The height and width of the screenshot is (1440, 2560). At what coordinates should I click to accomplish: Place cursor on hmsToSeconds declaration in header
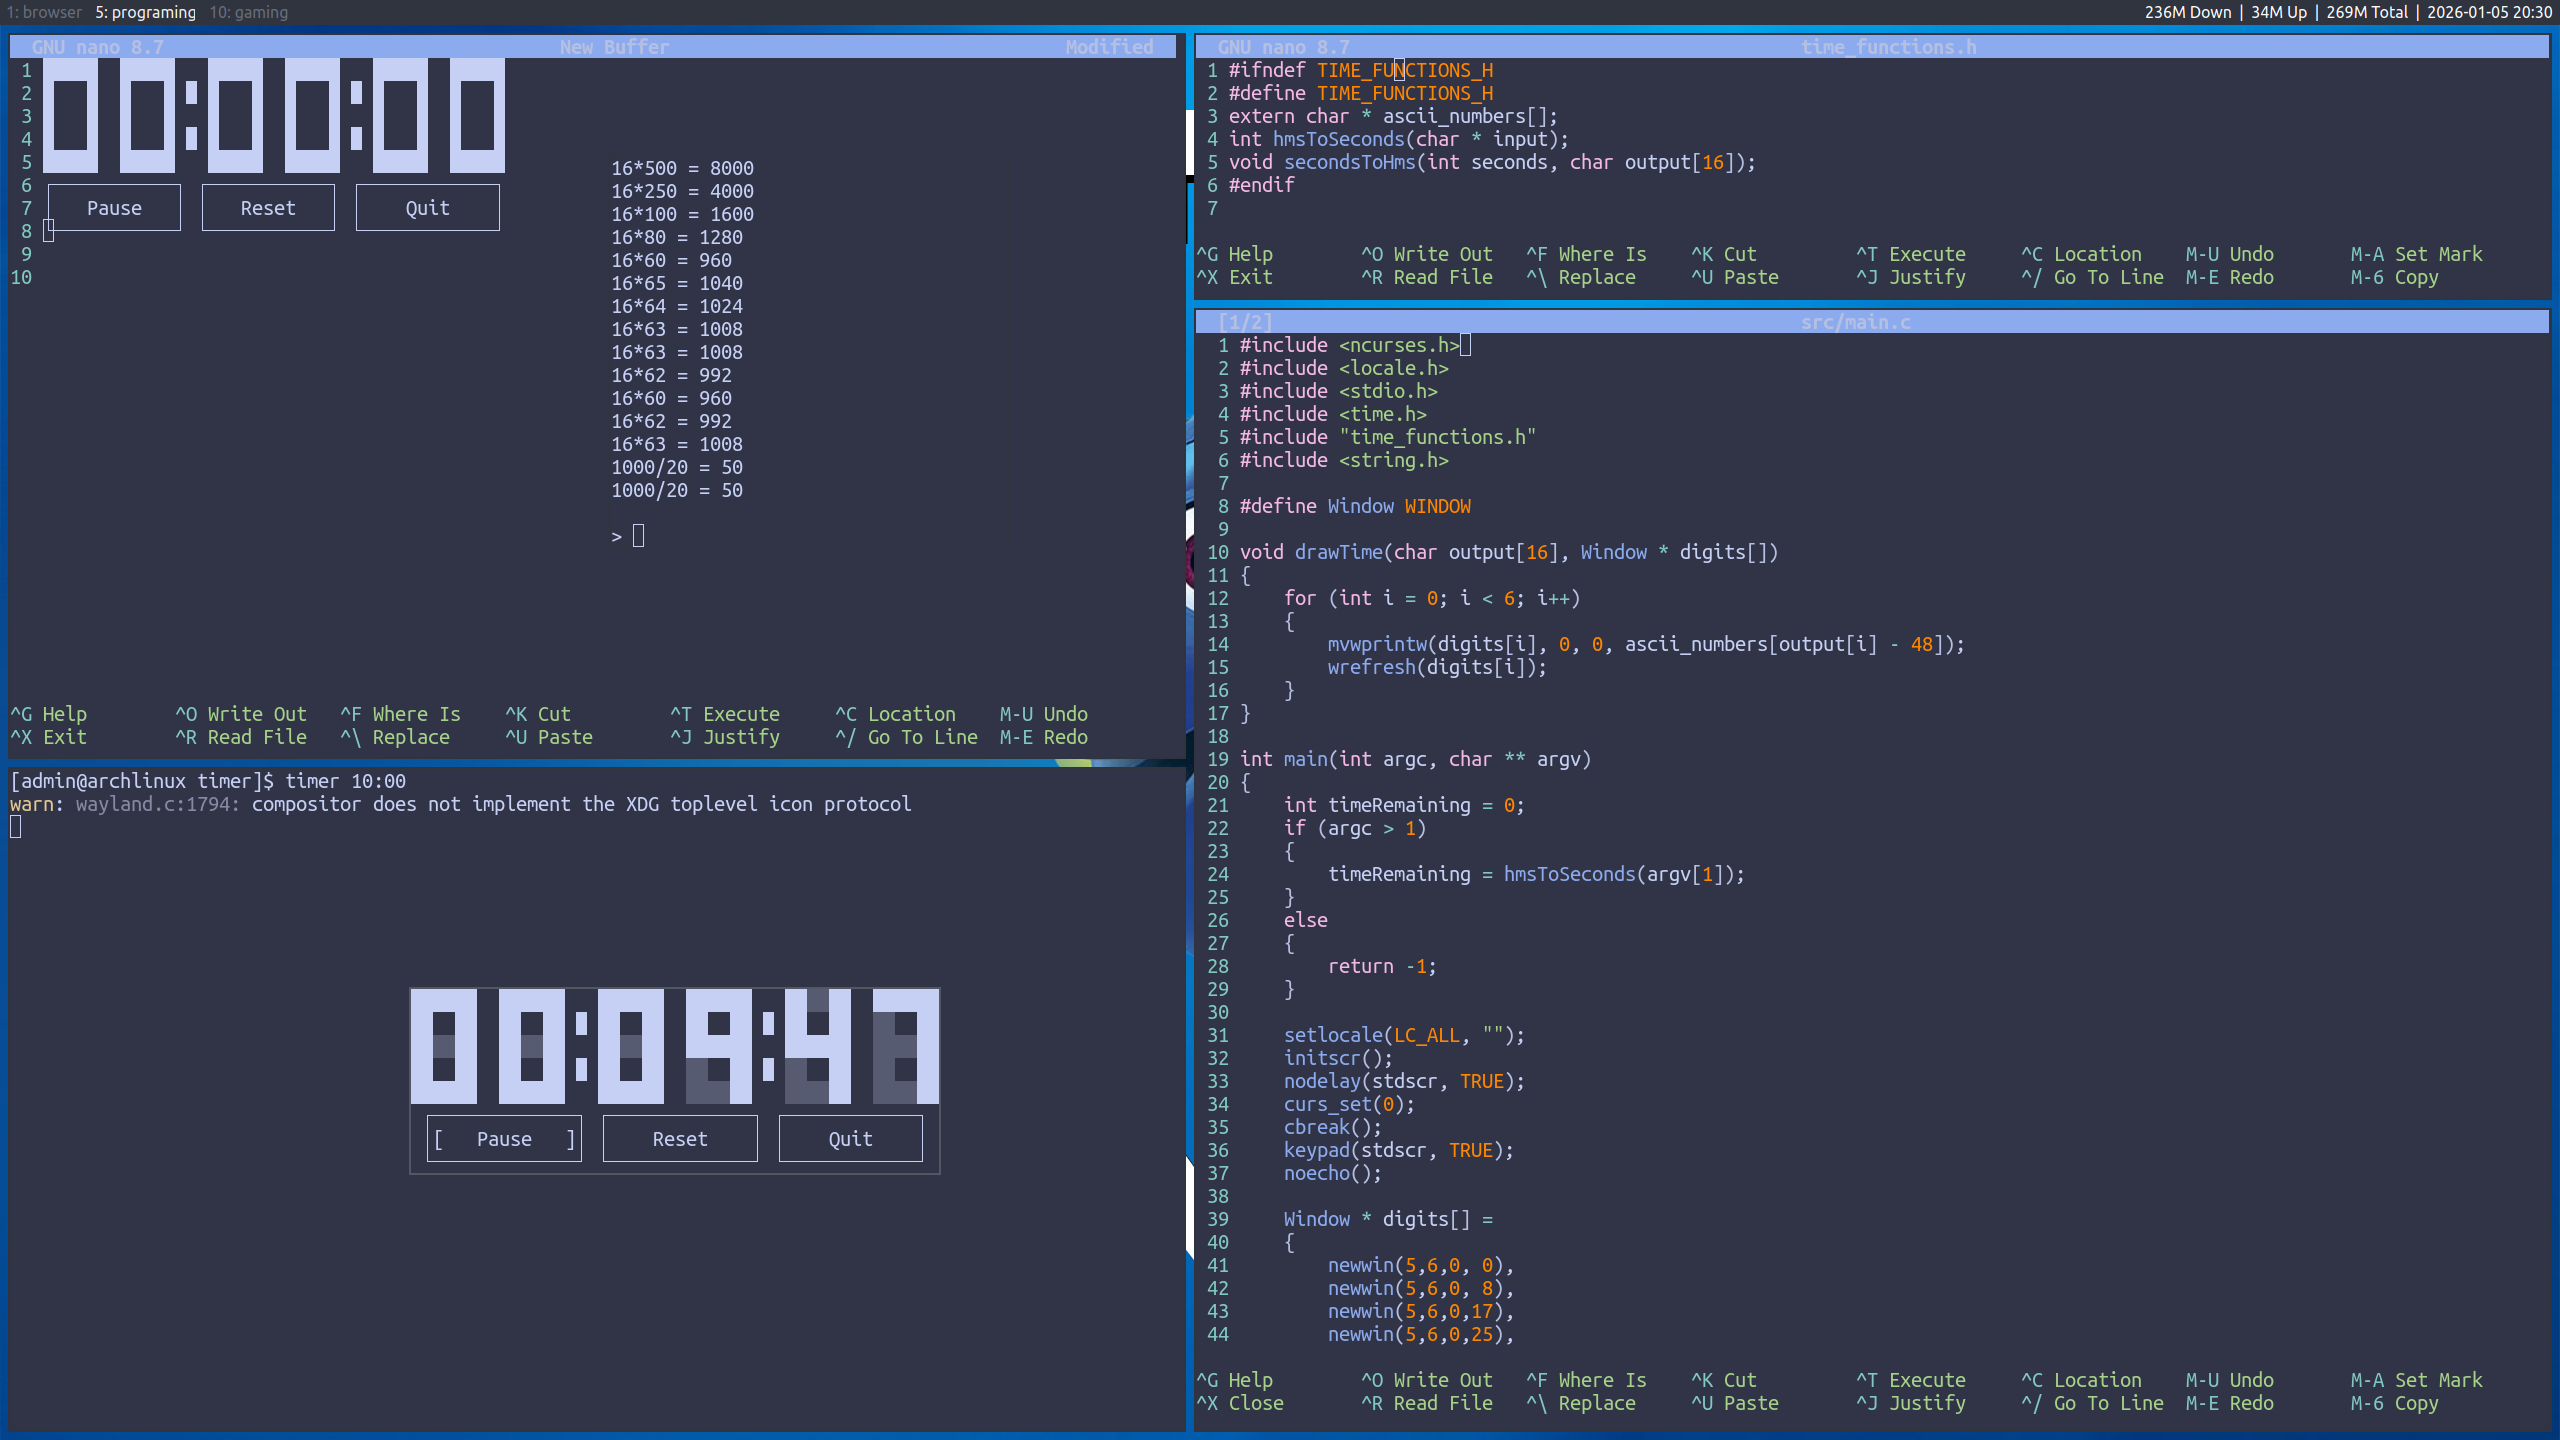tap(1338, 139)
